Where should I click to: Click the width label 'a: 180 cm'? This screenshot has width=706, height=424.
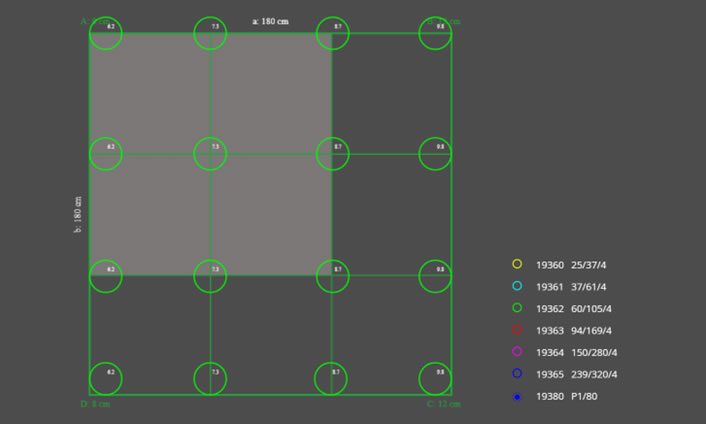(270, 21)
